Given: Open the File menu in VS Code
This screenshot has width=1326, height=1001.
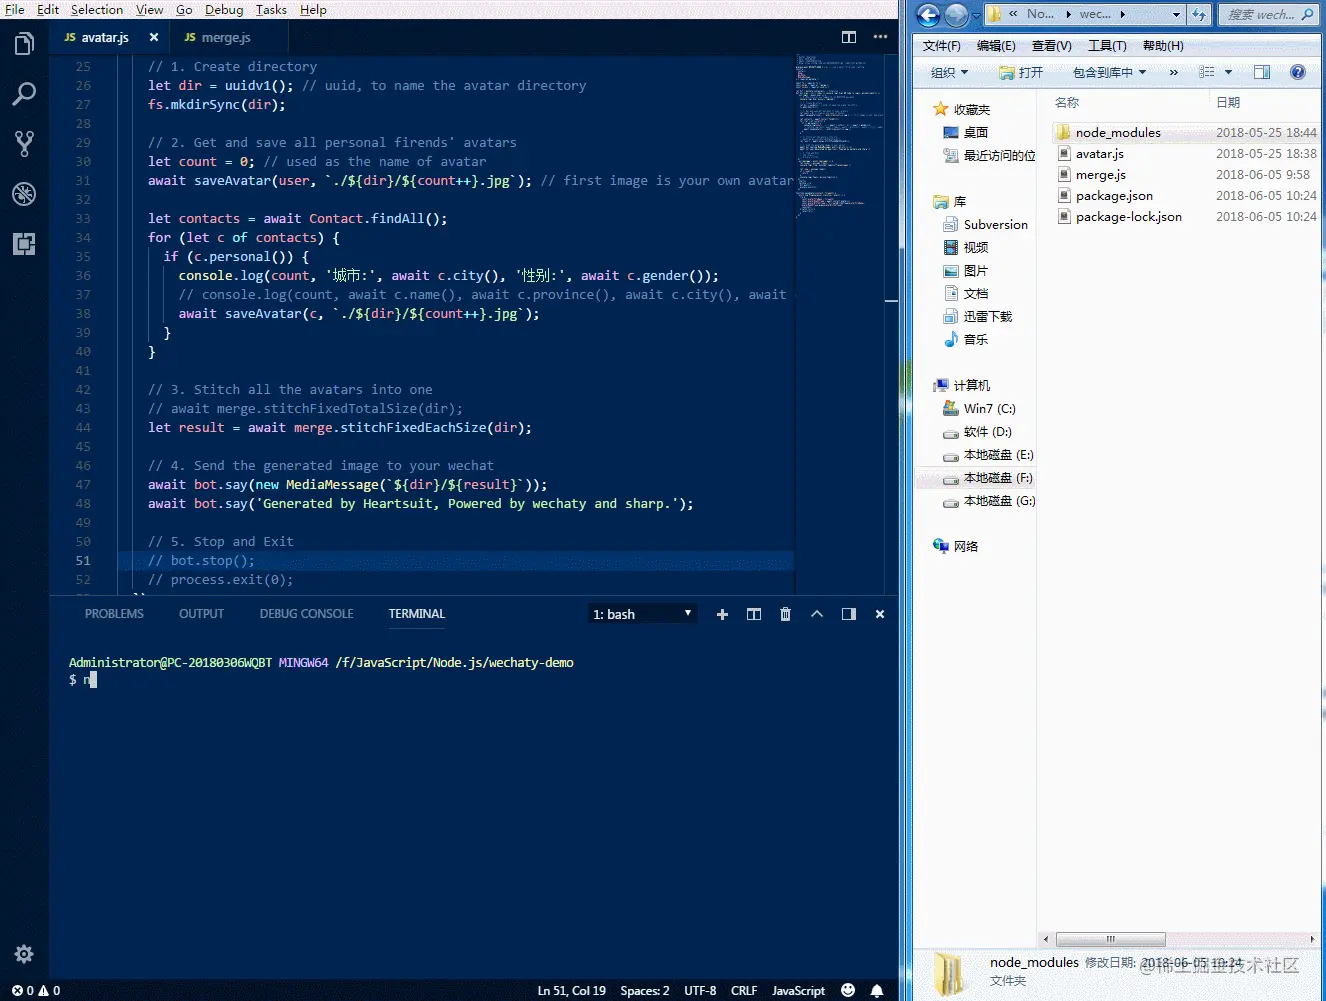Looking at the screenshot, I should tap(15, 9).
